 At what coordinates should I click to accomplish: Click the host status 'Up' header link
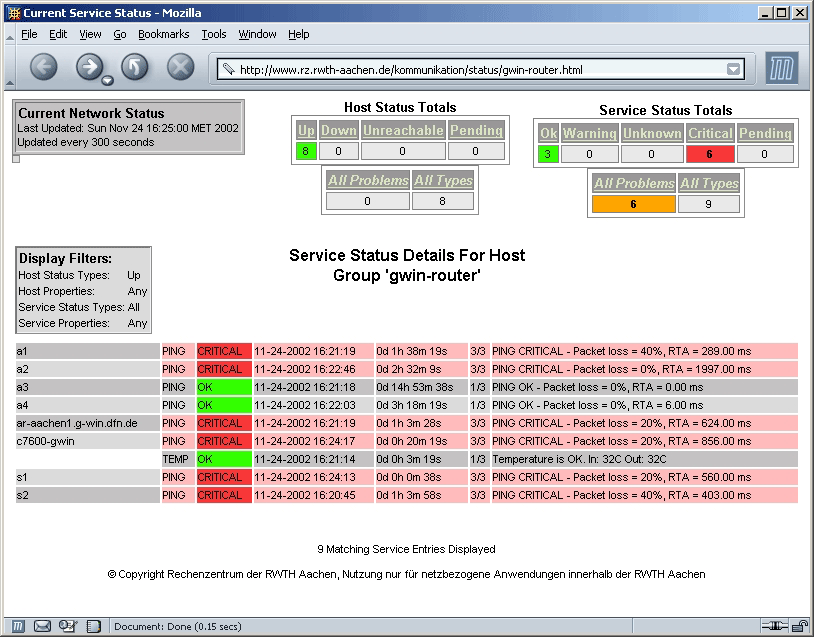coord(306,130)
